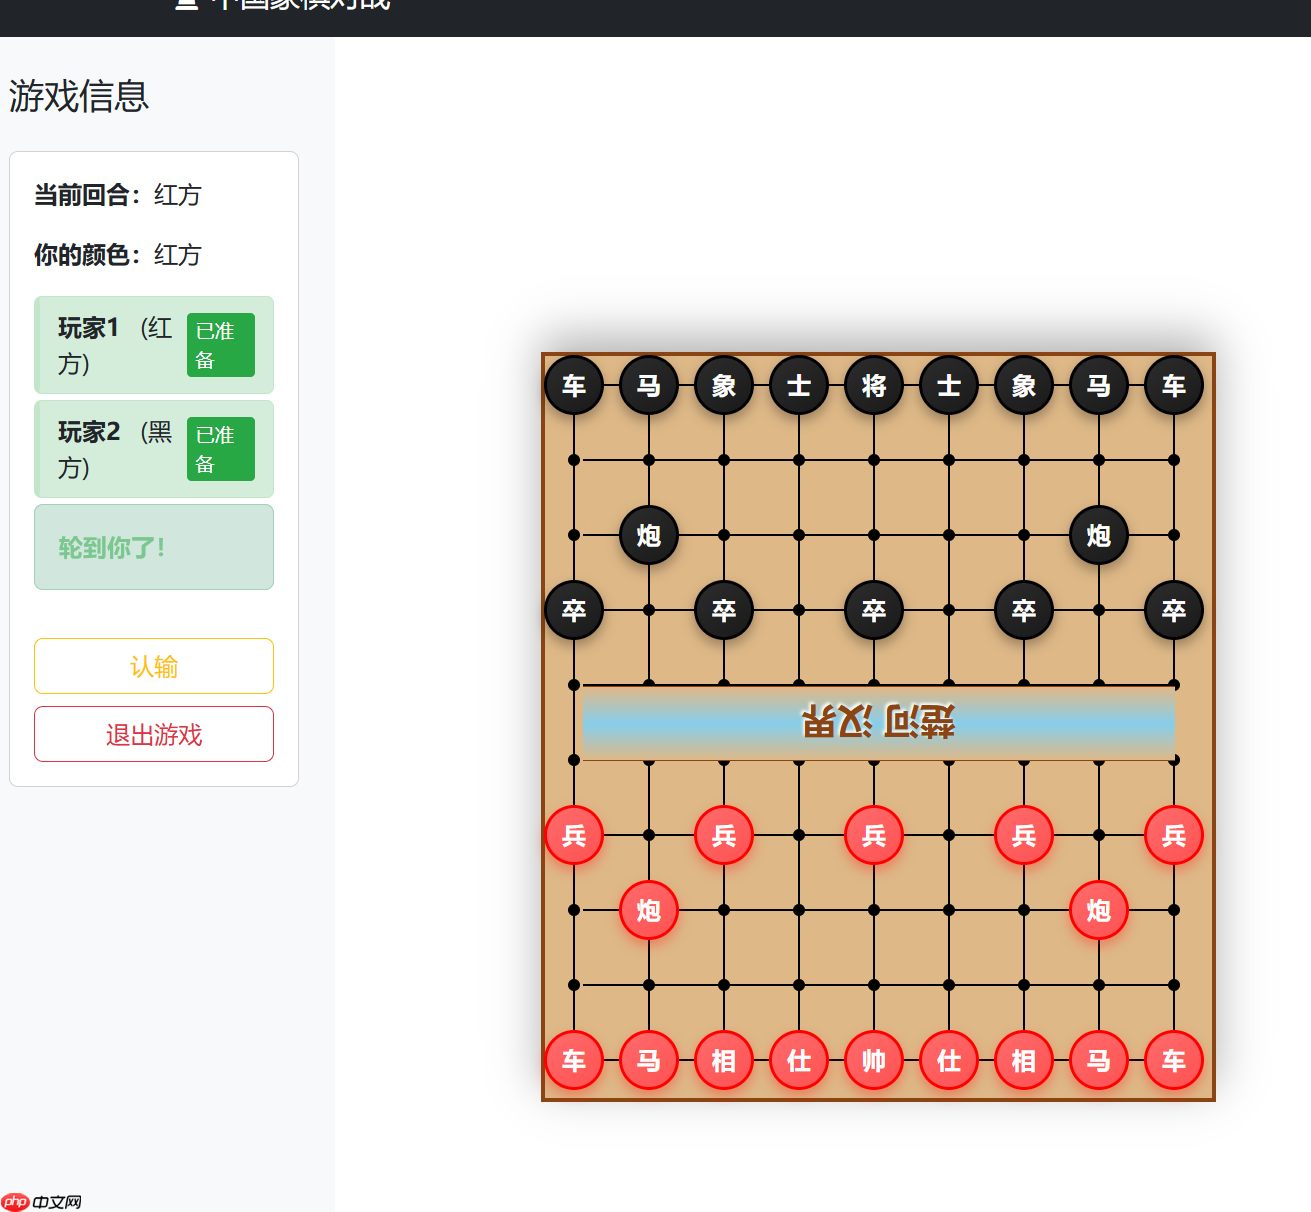1311x1212 pixels.
Task: Click the 中国象棋对战 title in the top bar
Action: coord(280,6)
